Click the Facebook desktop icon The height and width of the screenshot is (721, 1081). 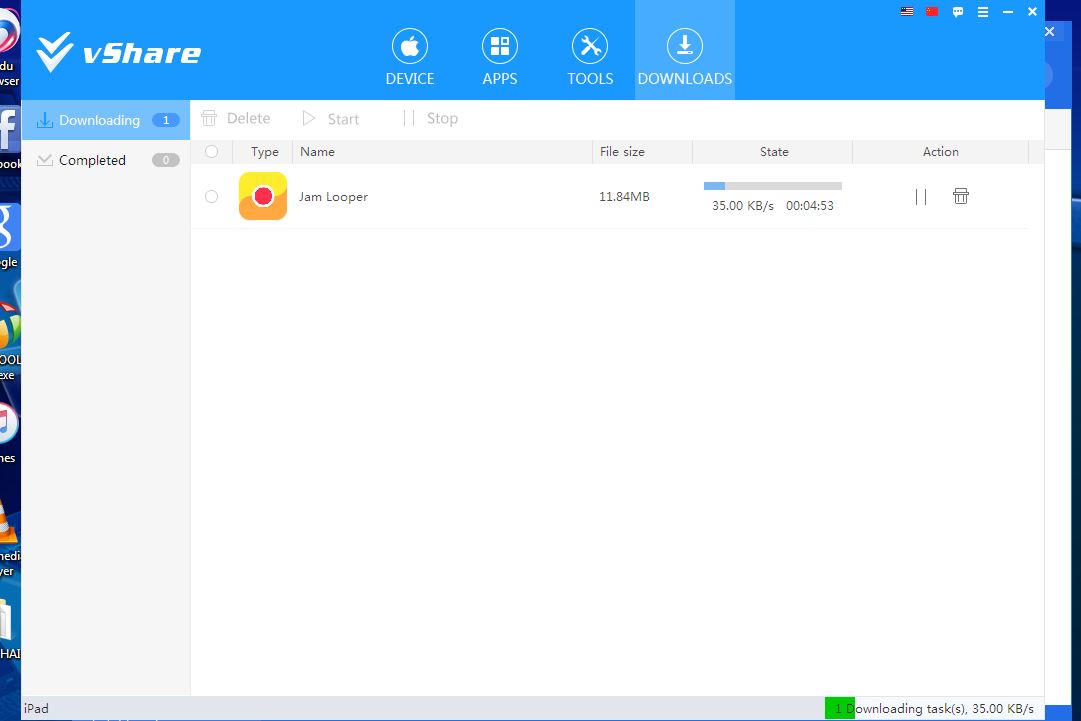9,129
